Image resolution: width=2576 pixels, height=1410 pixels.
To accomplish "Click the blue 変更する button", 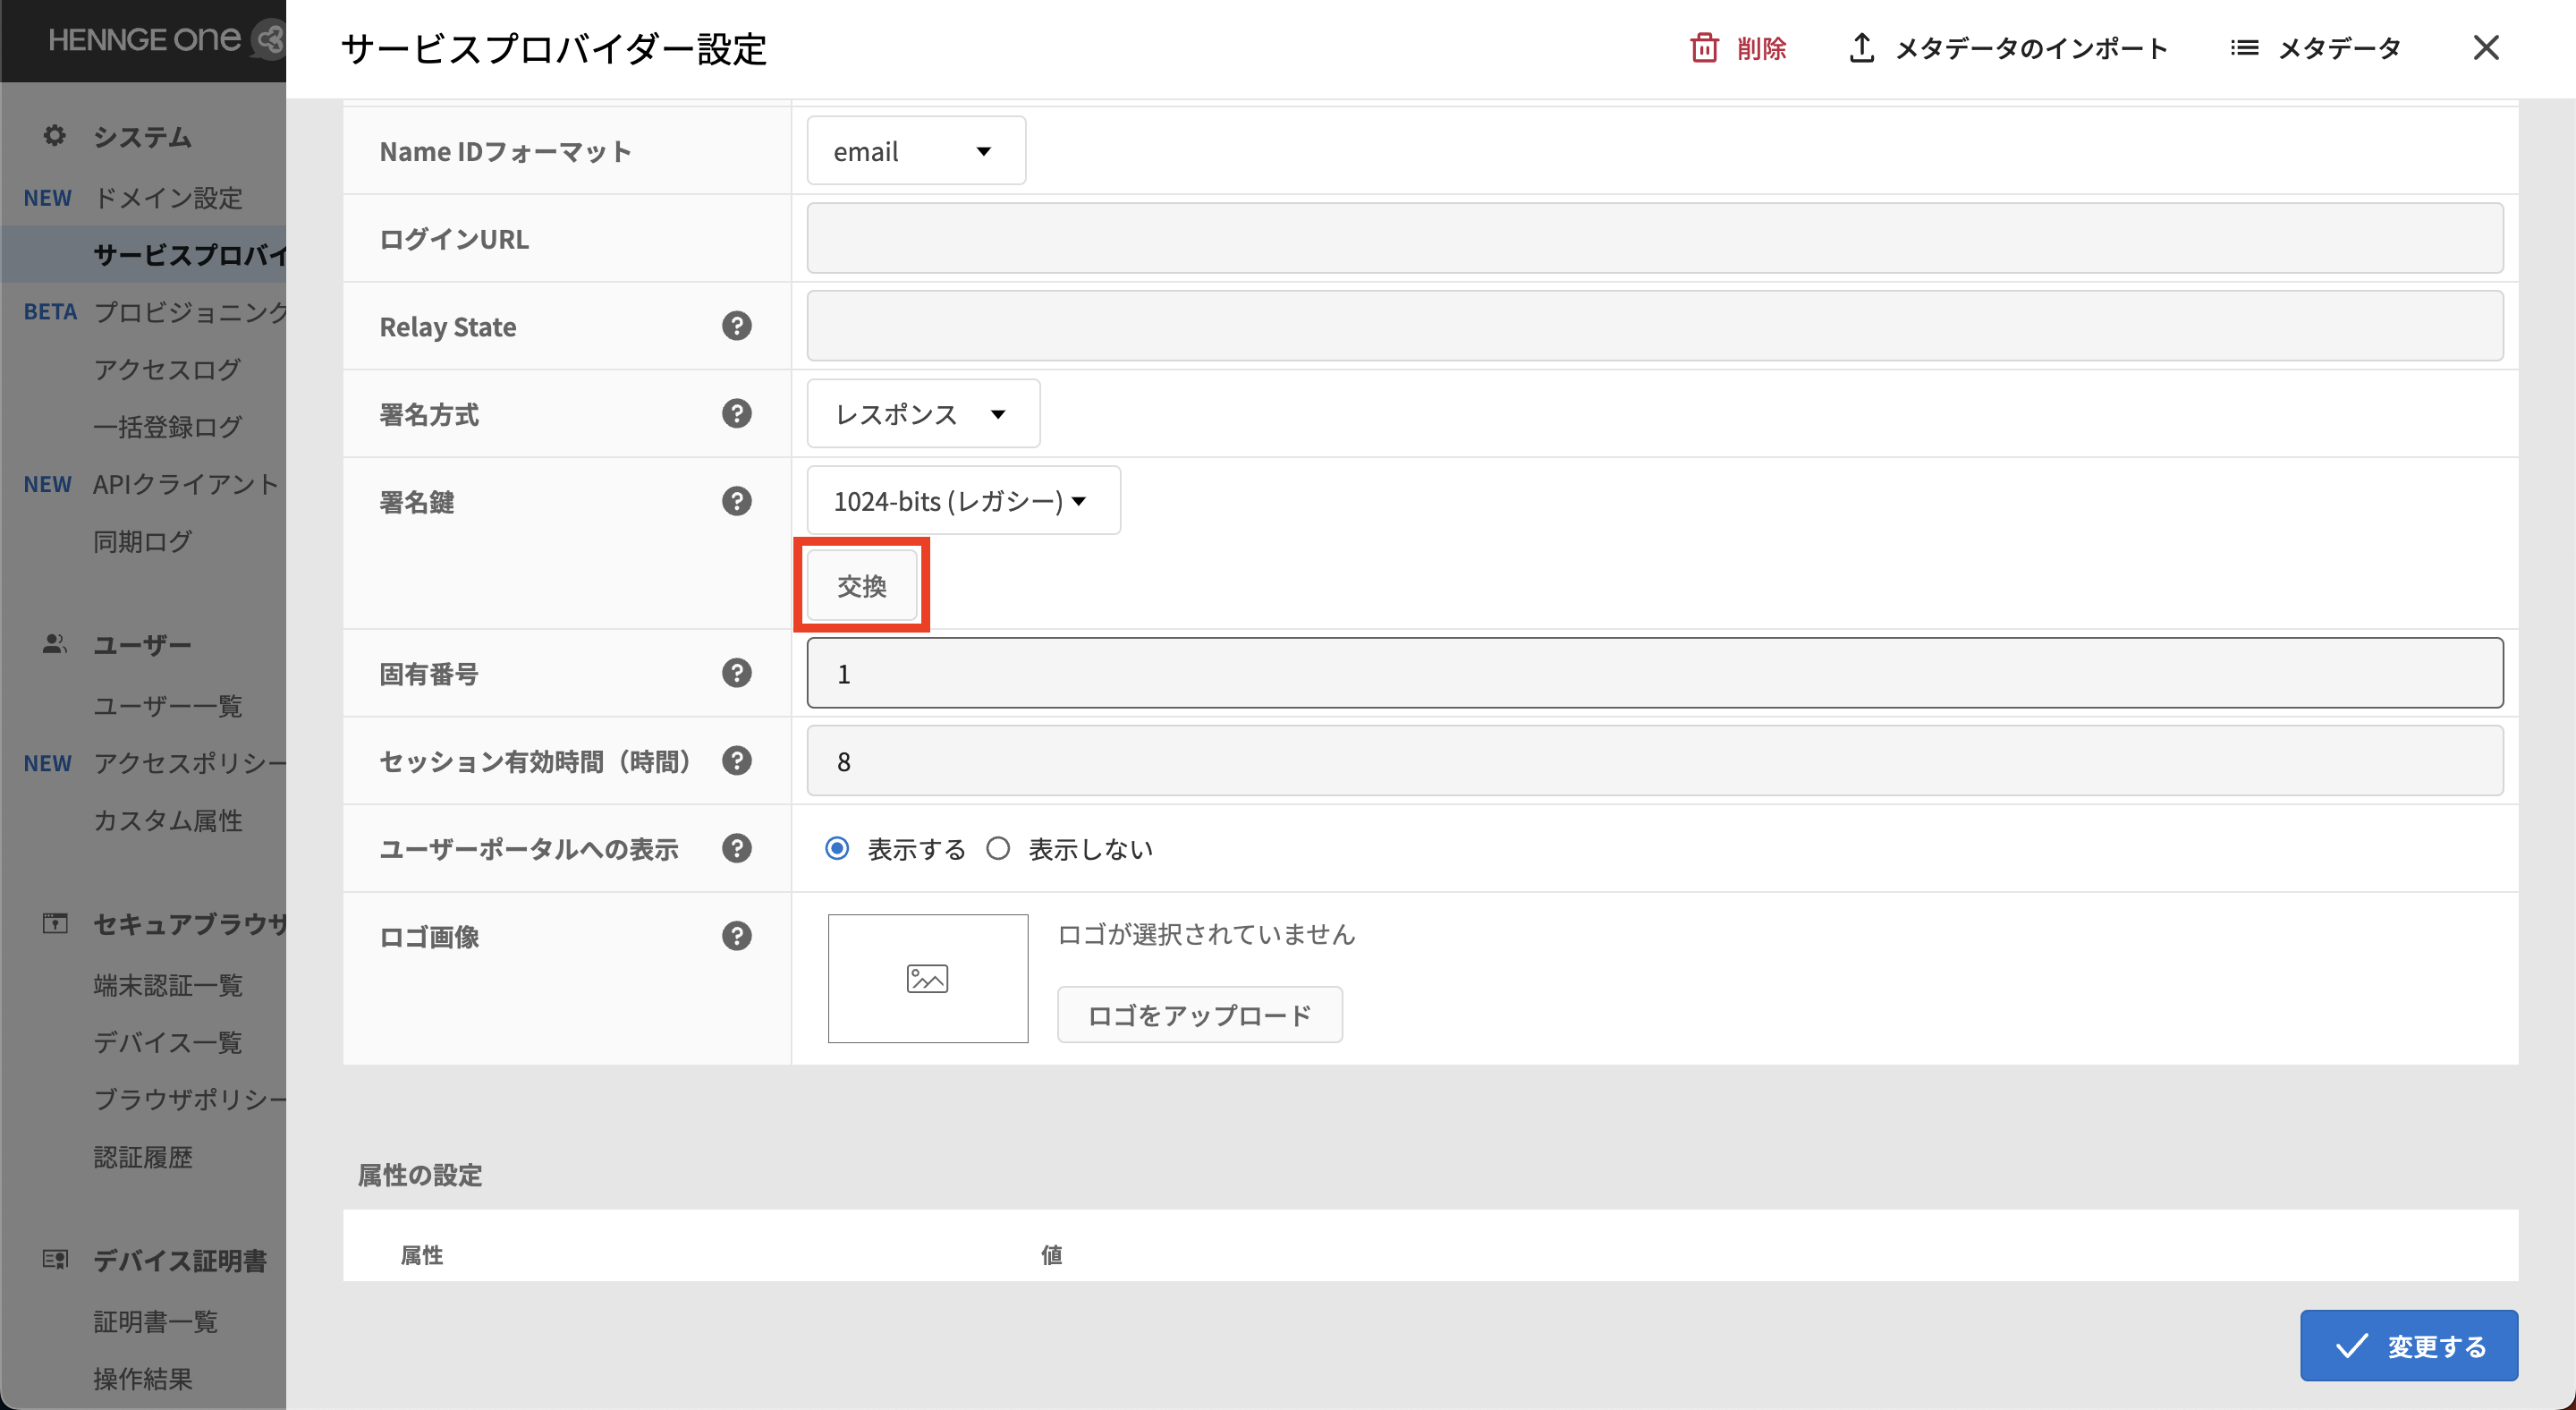I will point(2408,1345).
